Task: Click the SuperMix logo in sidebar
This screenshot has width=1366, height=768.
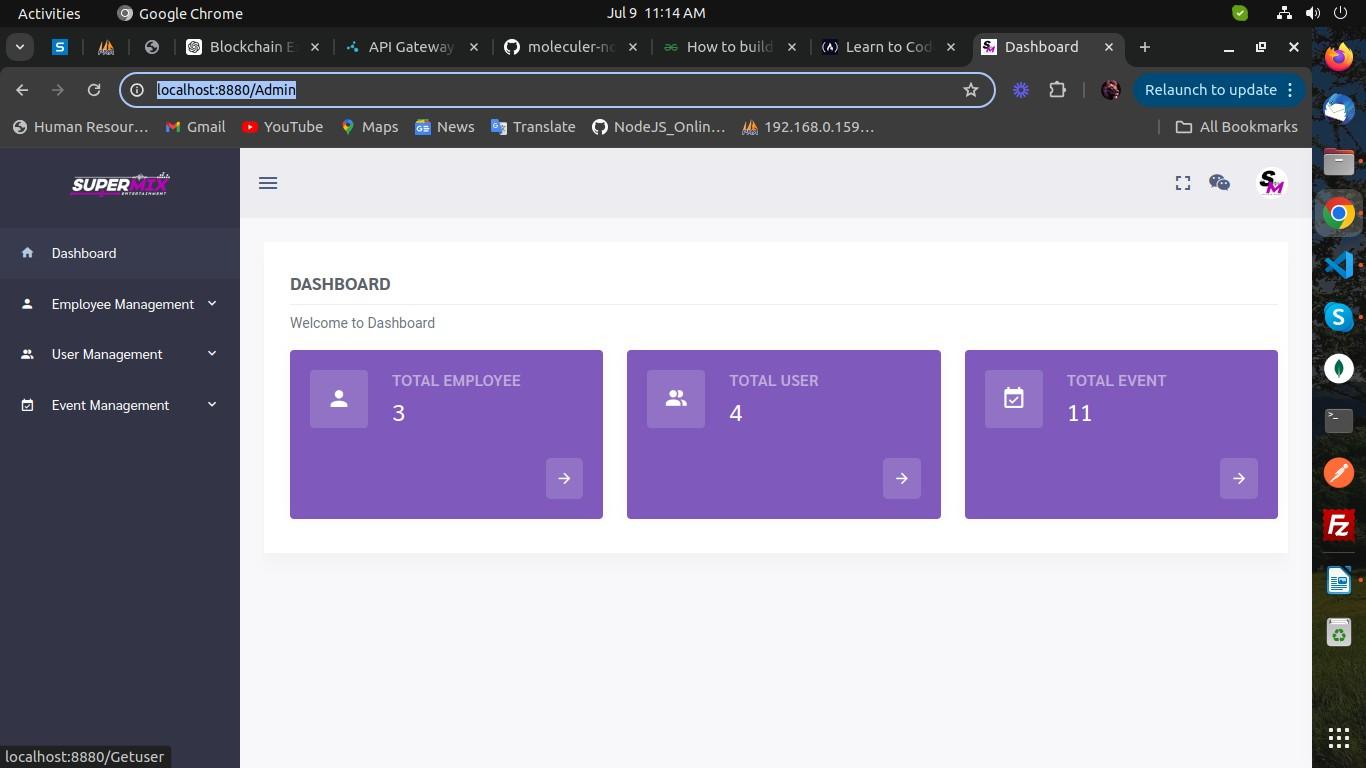Action: [x=120, y=185]
